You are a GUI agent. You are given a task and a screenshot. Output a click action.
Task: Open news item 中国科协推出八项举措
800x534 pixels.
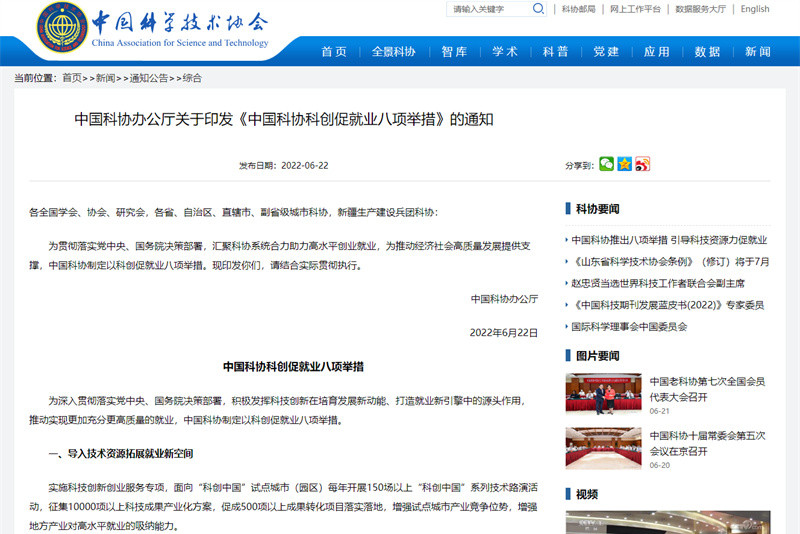coord(669,240)
